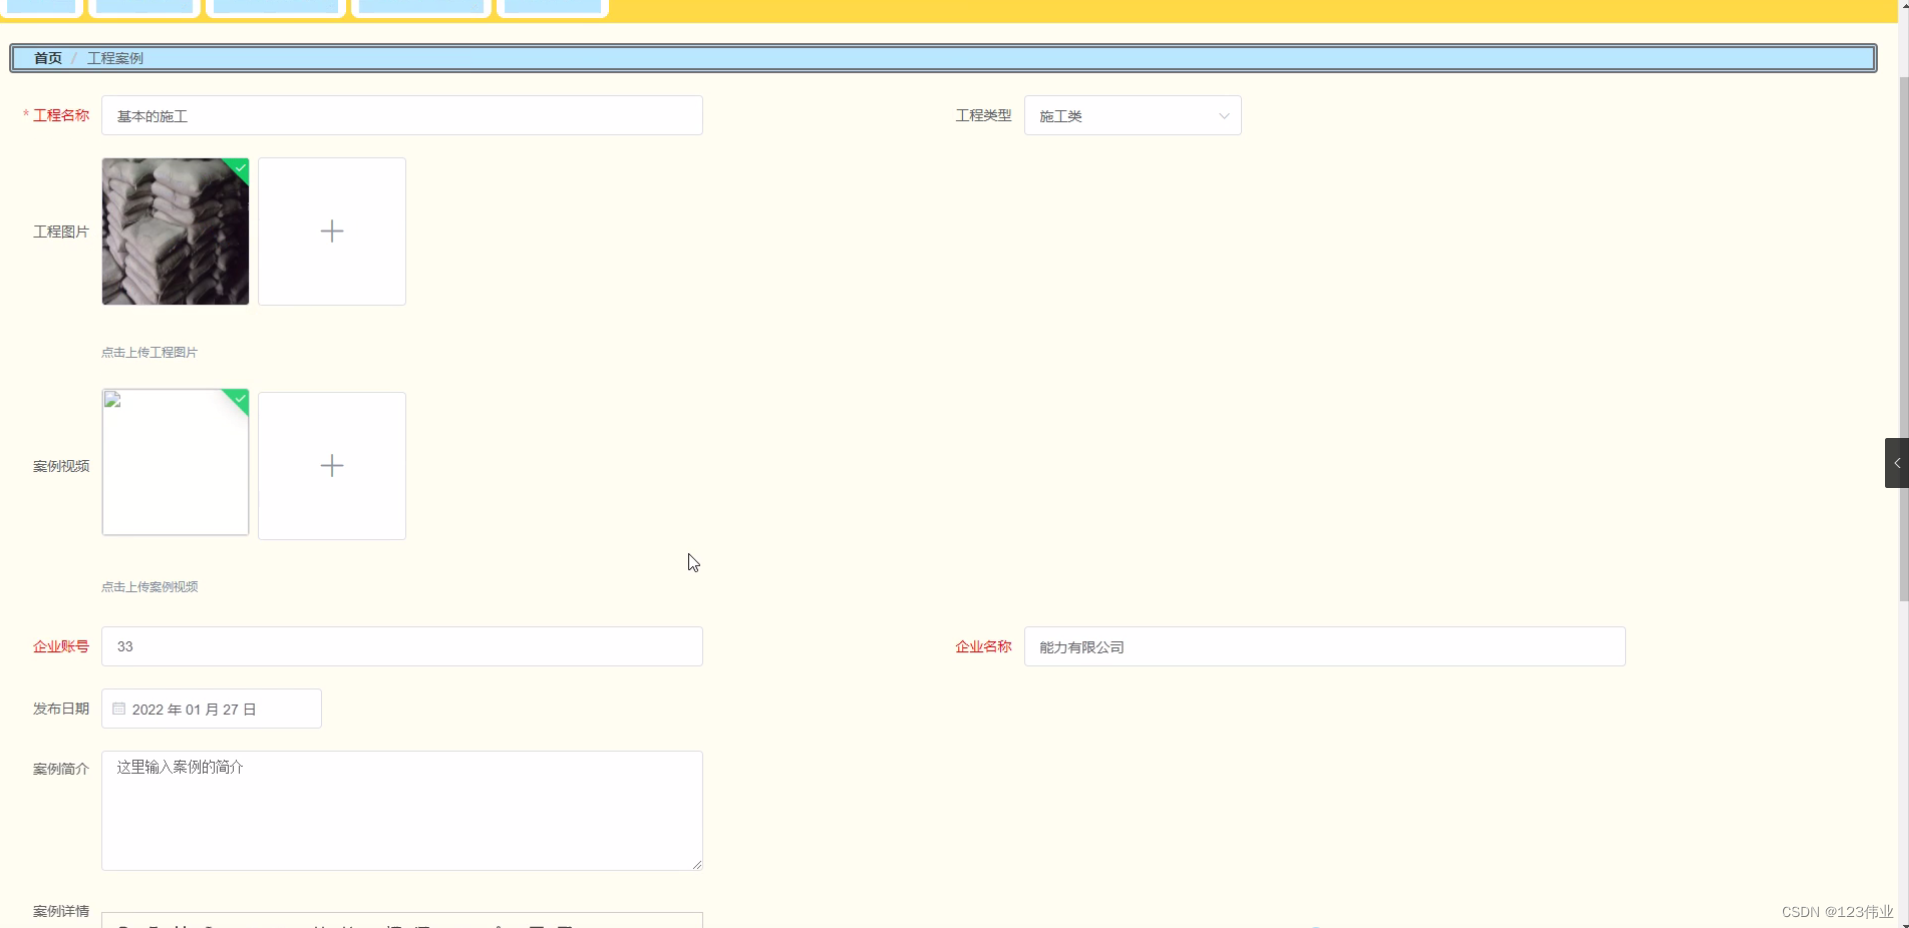Collapse the panel using the right edge arrow
Image resolution: width=1909 pixels, height=928 pixels.
(x=1896, y=463)
